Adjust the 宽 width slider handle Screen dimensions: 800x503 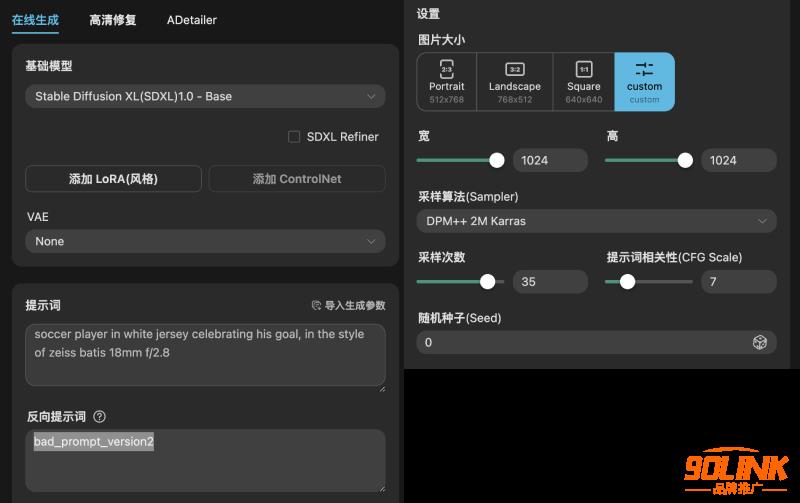click(x=496, y=160)
